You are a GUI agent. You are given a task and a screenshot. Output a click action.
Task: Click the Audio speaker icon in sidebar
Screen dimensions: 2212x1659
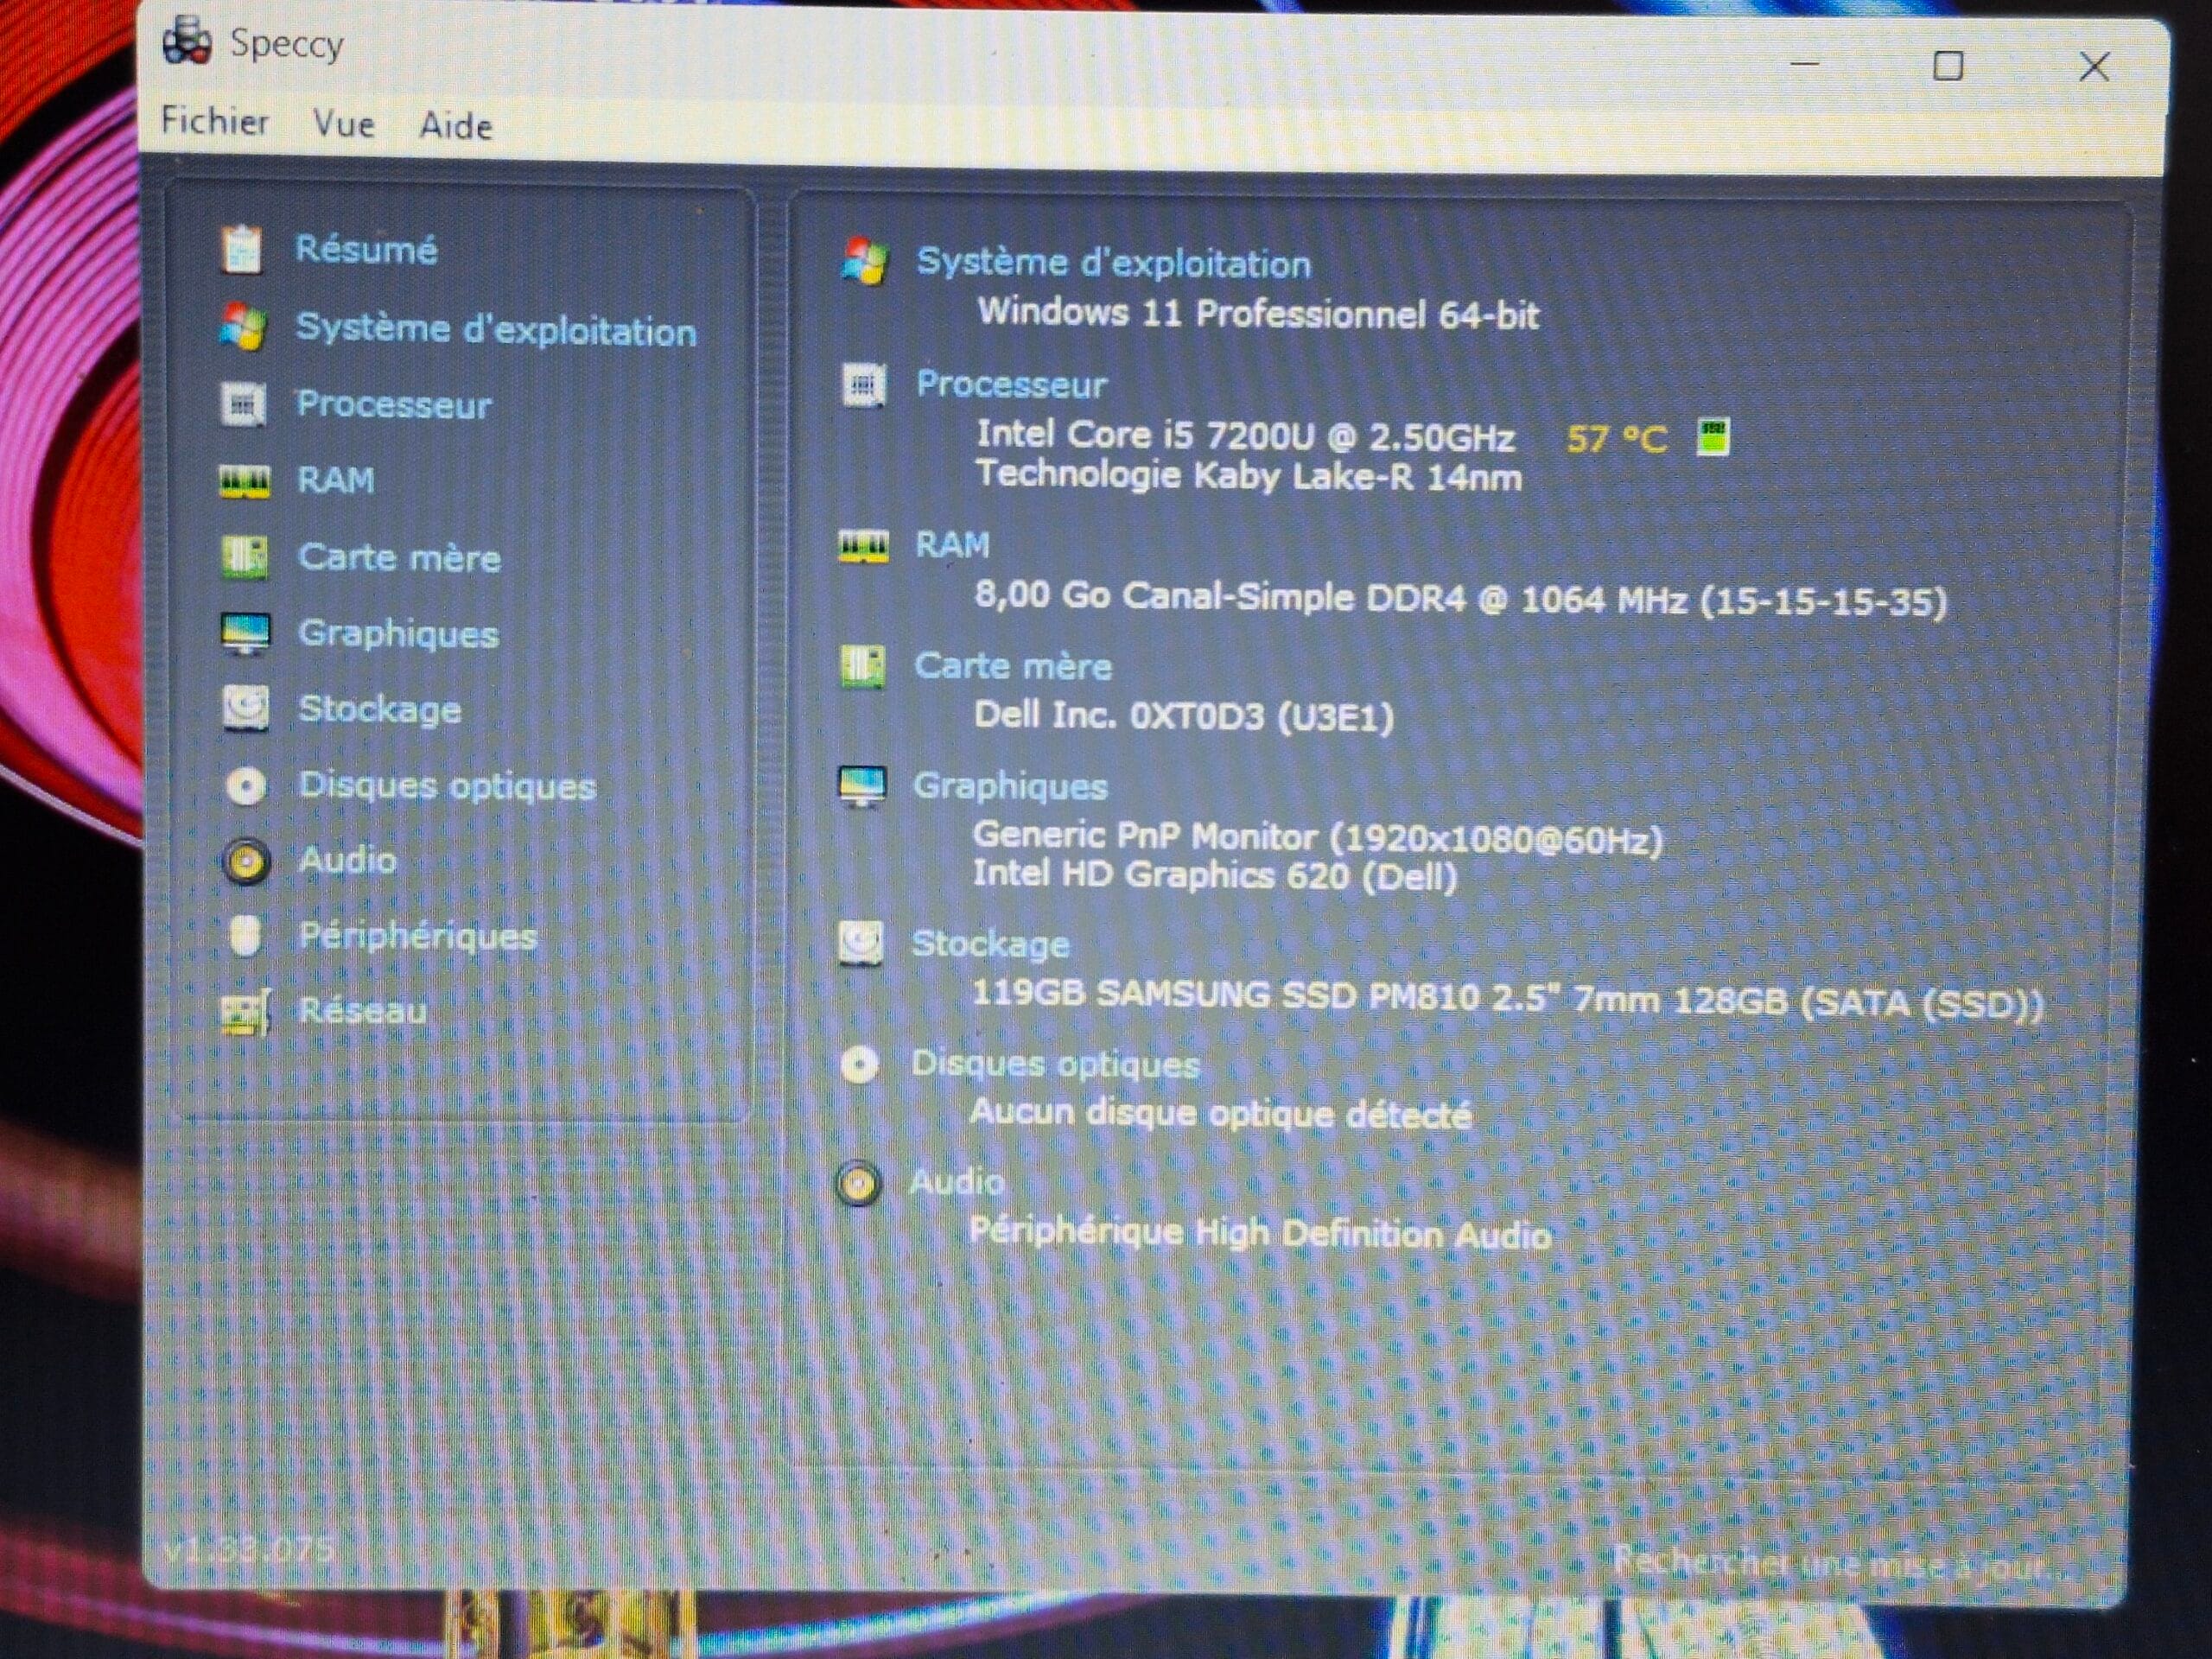[246, 861]
